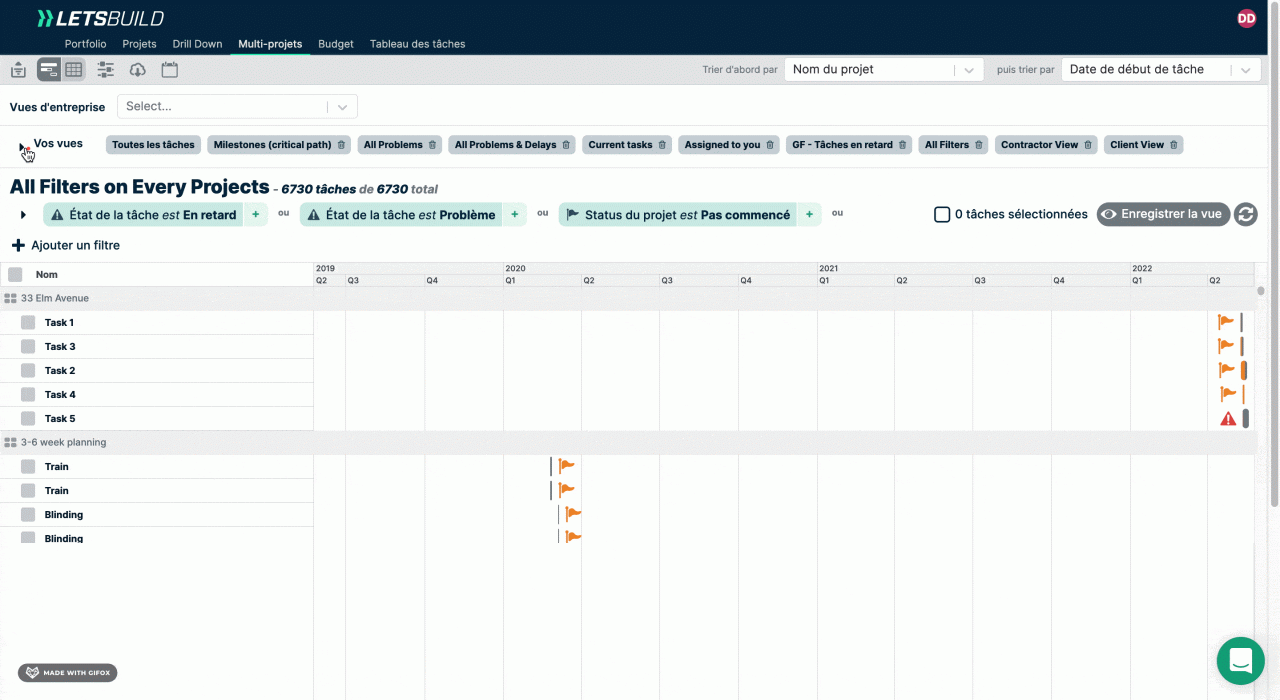Image resolution: width=1280 pixels, height=700 pixels.
Task: Switch to Gantt chart view icon
Action: [x=49, y=69]
